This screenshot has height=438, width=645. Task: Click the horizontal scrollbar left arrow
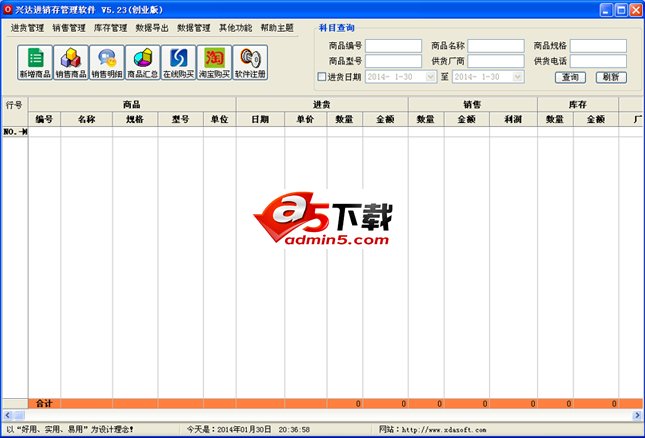coord(7,415)
